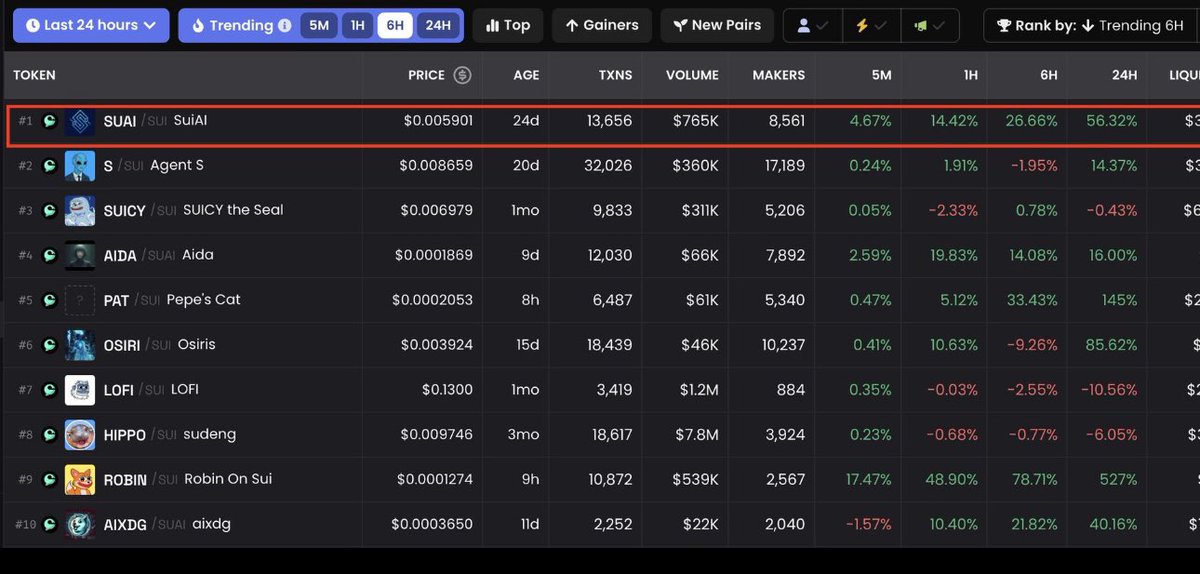Click the AIXDG 5M change -1.57%
The image size is (1200, 574).
pos(868,525)
